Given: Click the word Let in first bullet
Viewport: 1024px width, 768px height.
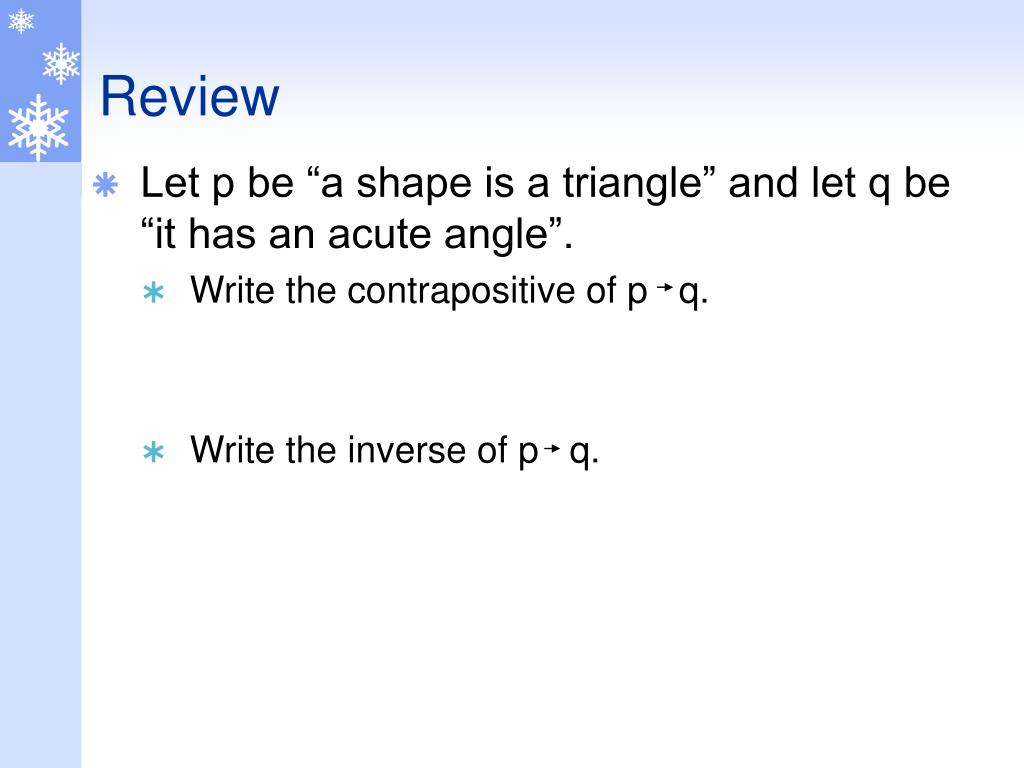Looking at the screenshot, I should click(170, 182).
